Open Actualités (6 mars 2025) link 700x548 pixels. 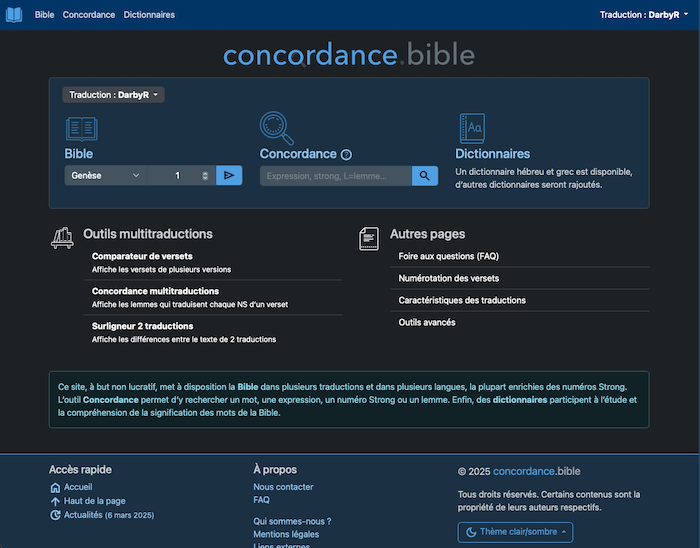coord(109,515)
